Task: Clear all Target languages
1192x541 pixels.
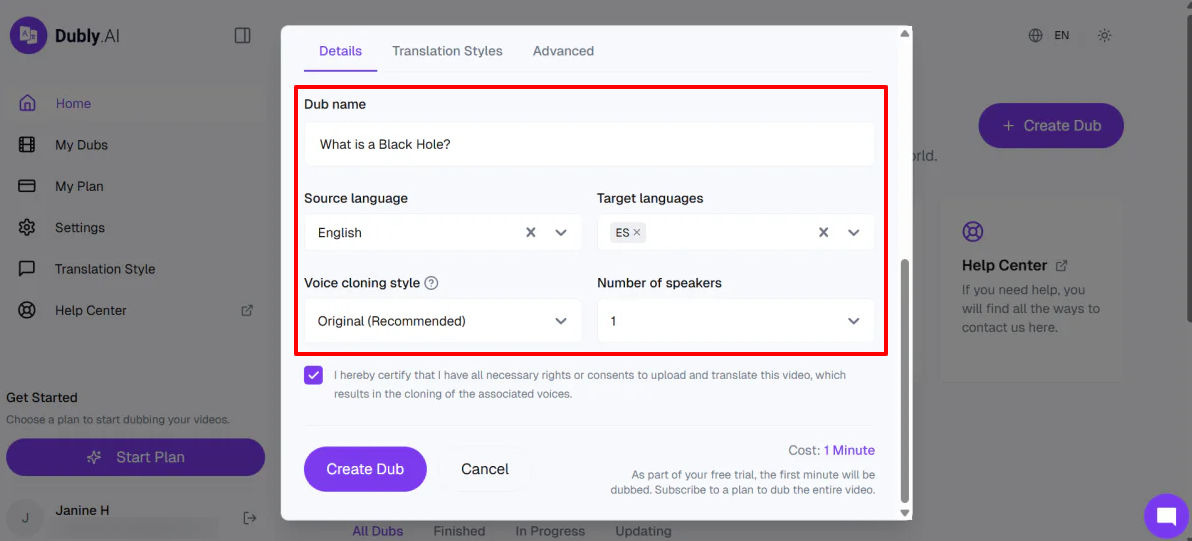Action: 823,233
